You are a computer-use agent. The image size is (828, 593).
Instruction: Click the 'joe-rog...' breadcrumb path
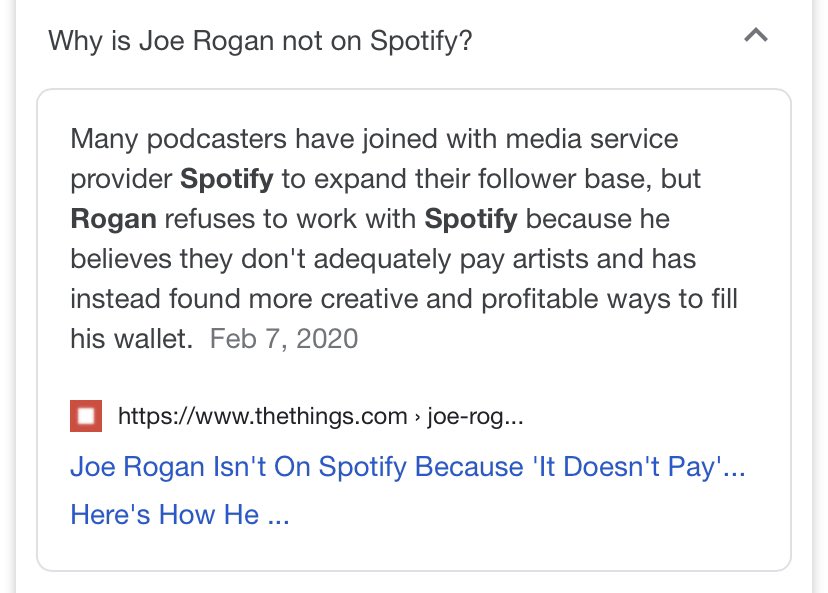(x=475, y=416)
